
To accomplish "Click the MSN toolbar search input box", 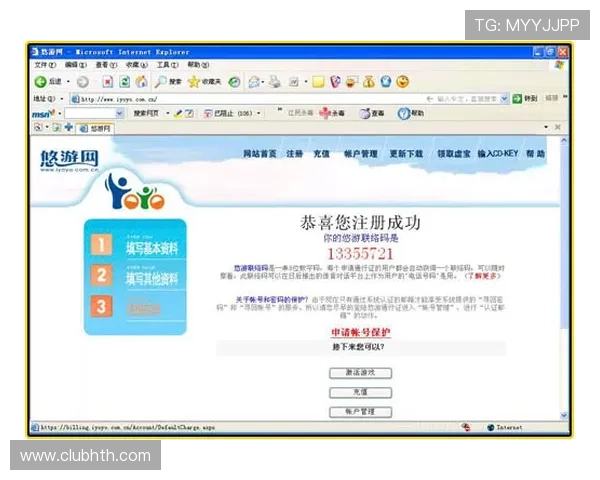I will (x=90, y=114).
